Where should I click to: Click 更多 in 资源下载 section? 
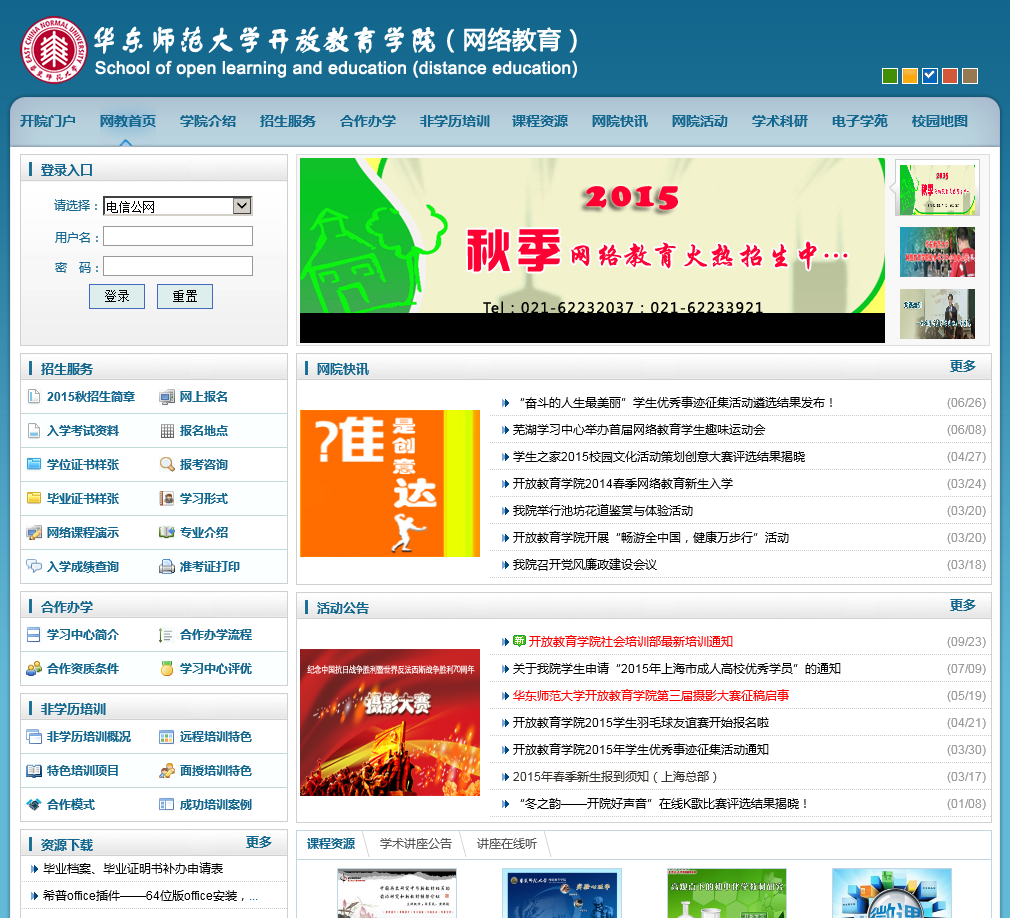(x=258, y=842)
